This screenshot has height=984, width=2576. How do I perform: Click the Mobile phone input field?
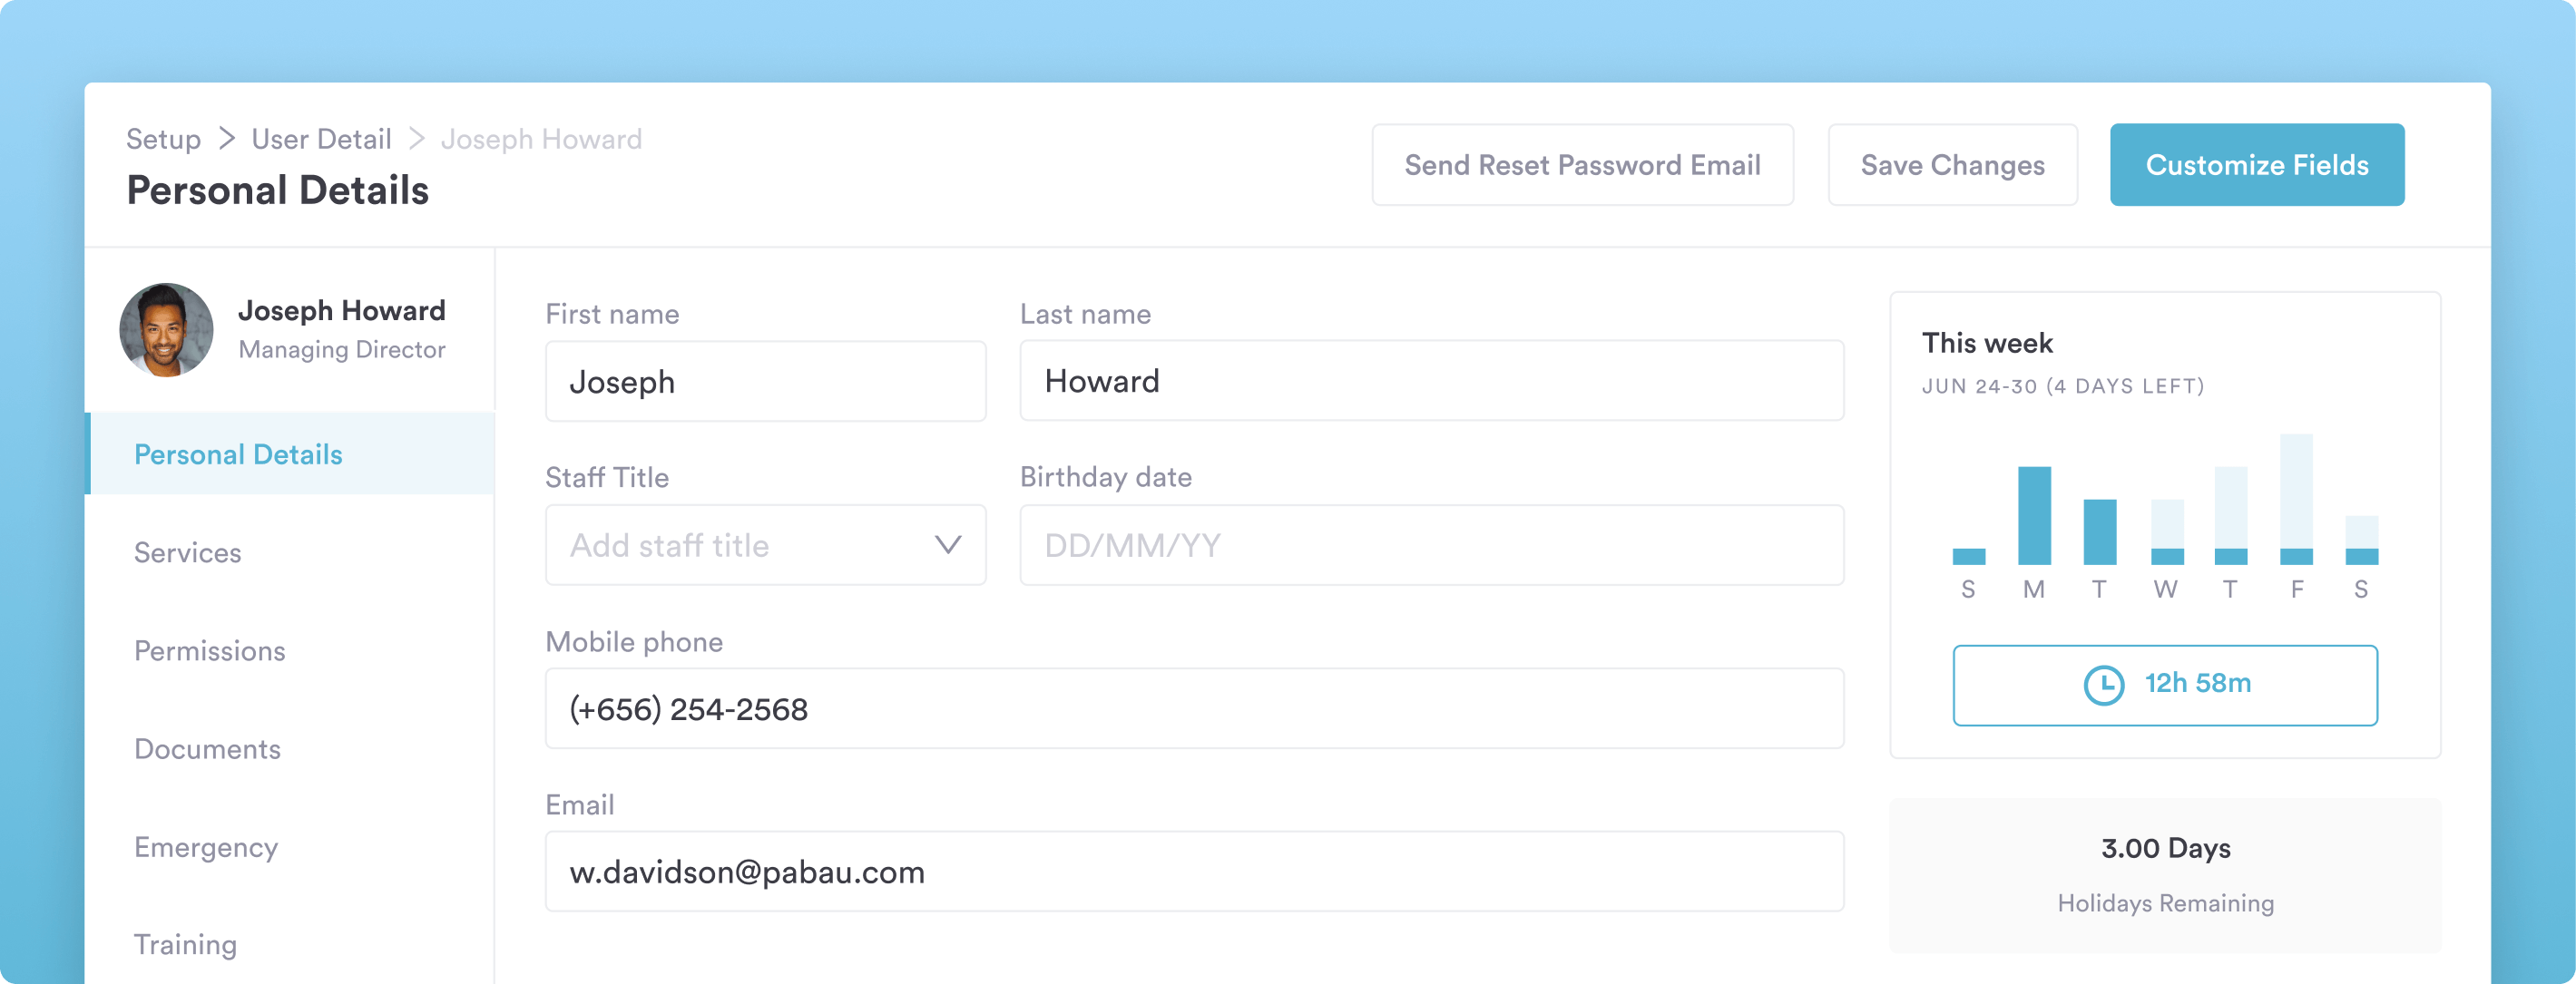click(x=1194, y=709)
